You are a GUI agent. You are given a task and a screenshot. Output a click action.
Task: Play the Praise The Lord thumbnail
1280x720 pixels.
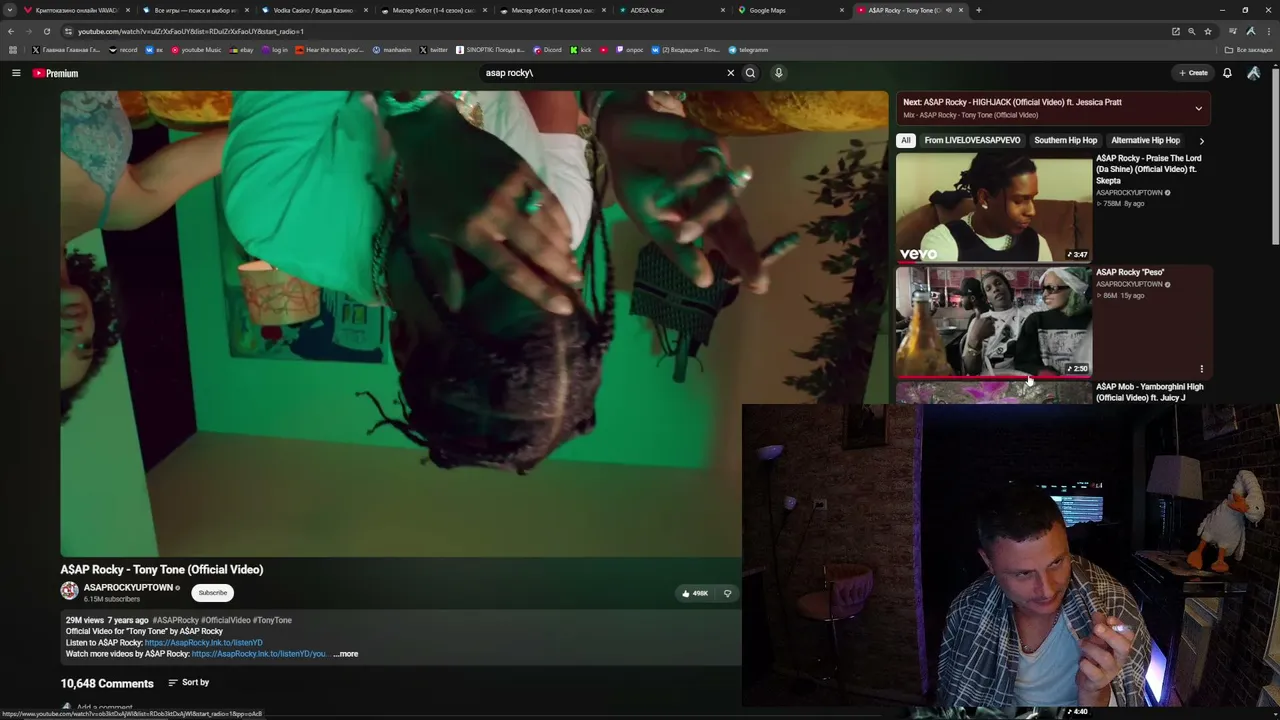pos(993,207)
